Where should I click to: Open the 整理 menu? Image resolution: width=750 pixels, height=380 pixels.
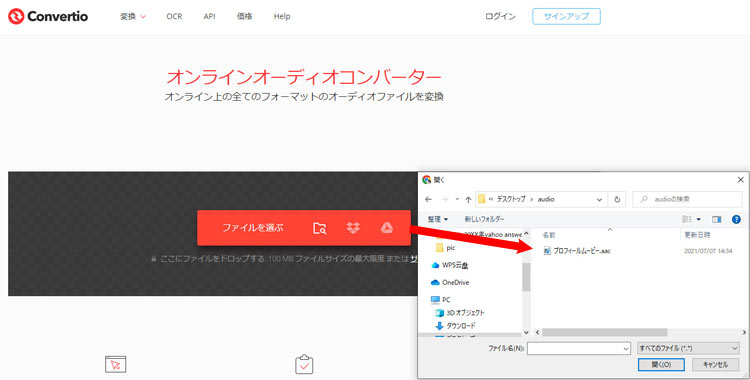coord(438,219)
